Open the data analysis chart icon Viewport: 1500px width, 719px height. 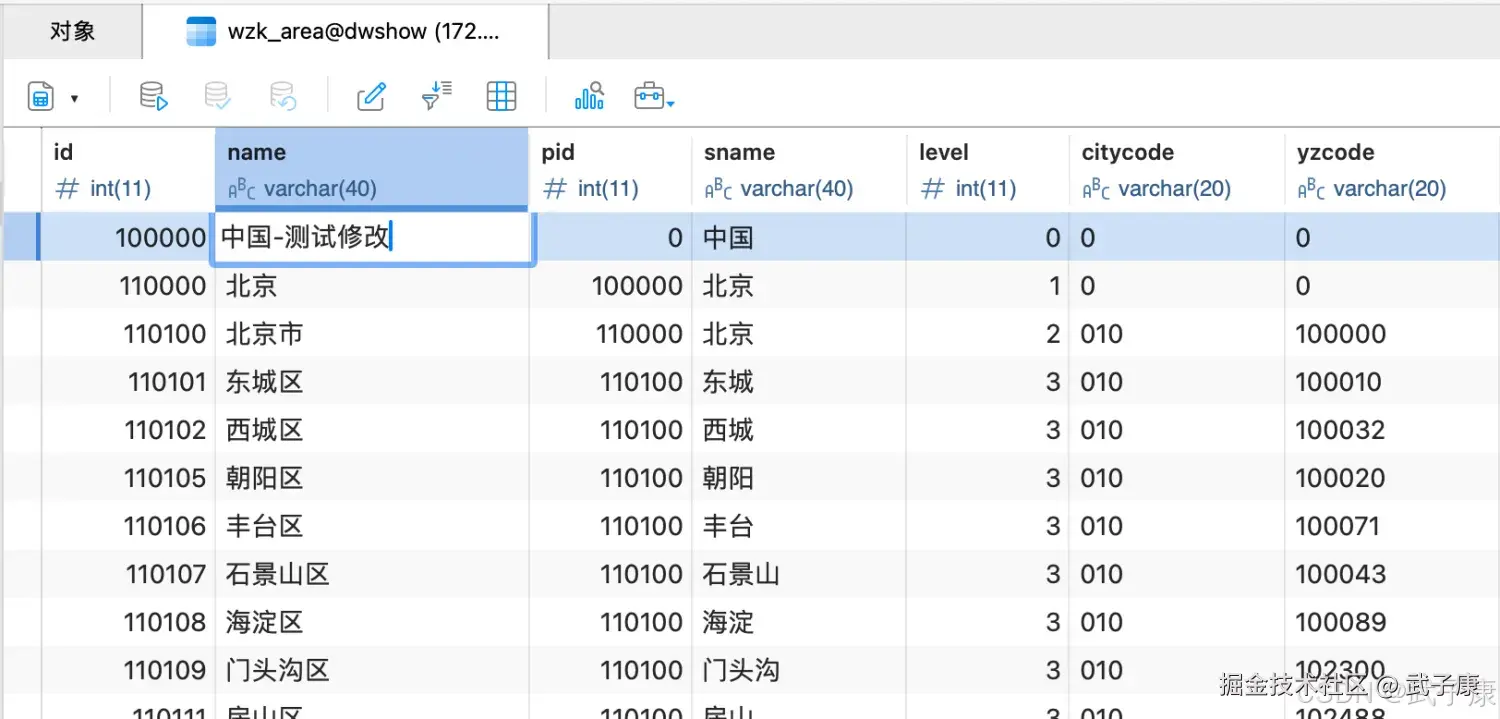click(x=588, y=96)
